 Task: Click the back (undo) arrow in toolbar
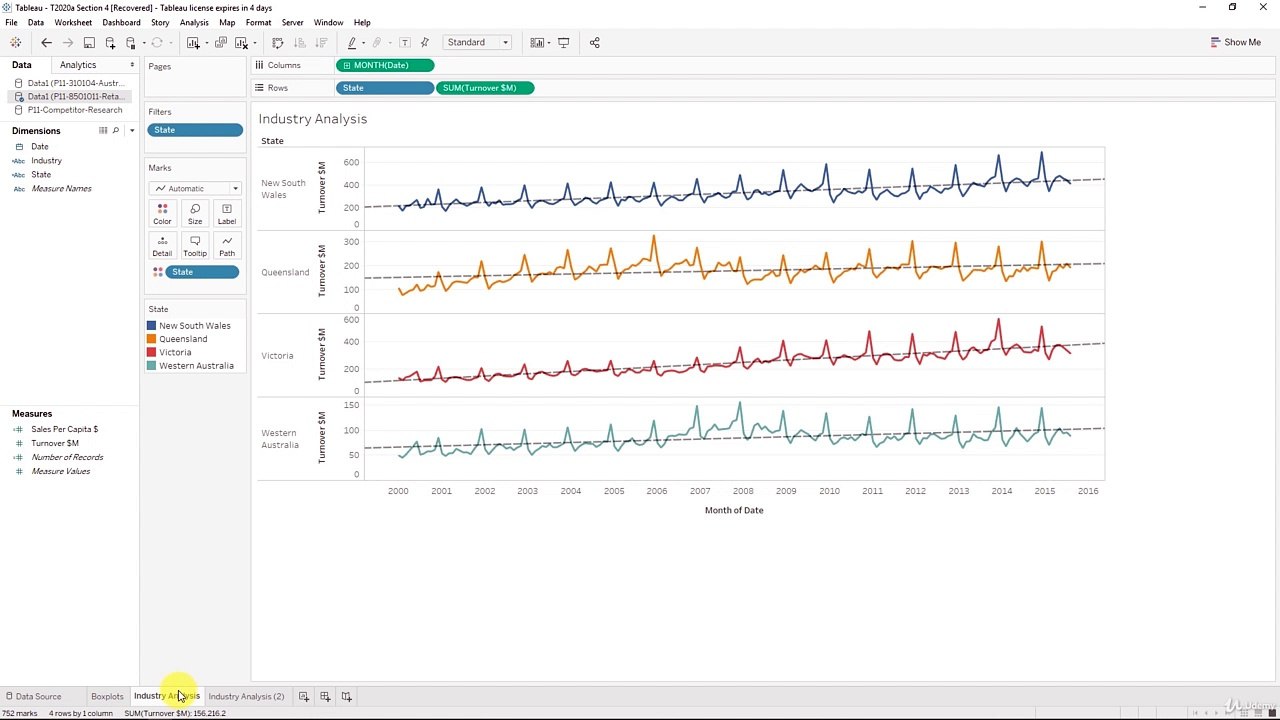46,43
